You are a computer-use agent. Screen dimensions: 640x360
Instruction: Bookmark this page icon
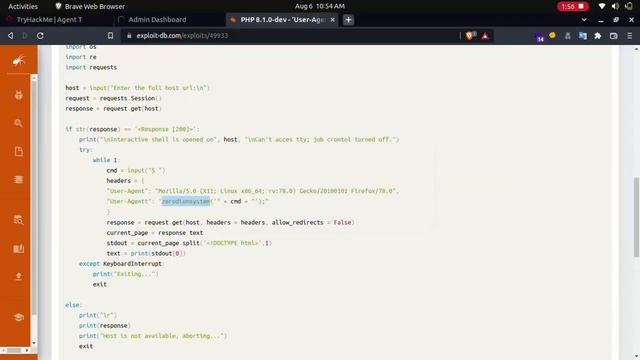pyautogui.click(x=110, y=36)
